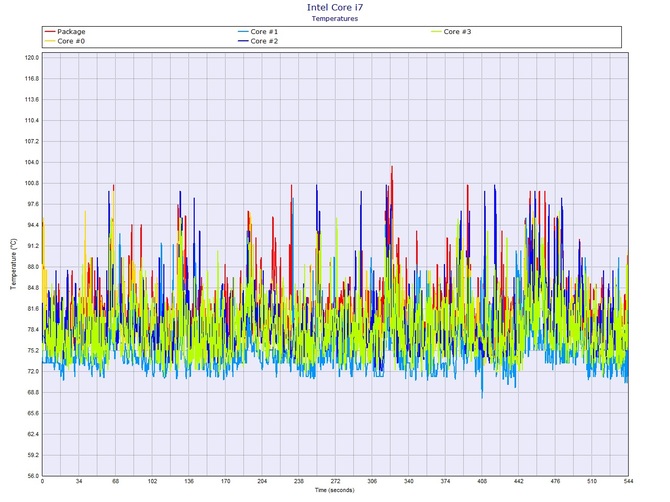670x502 pixels.
Task: Click the 56.0 y-axis value
Action: [x=33, y=476]
